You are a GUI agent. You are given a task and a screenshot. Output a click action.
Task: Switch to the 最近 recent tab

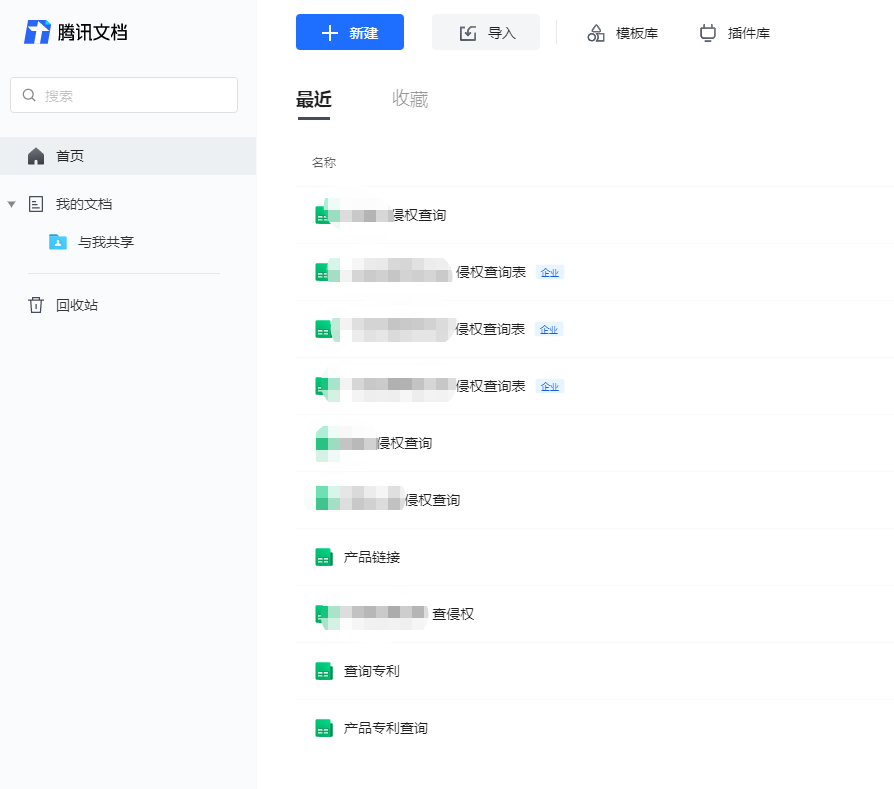pos(314,98)
